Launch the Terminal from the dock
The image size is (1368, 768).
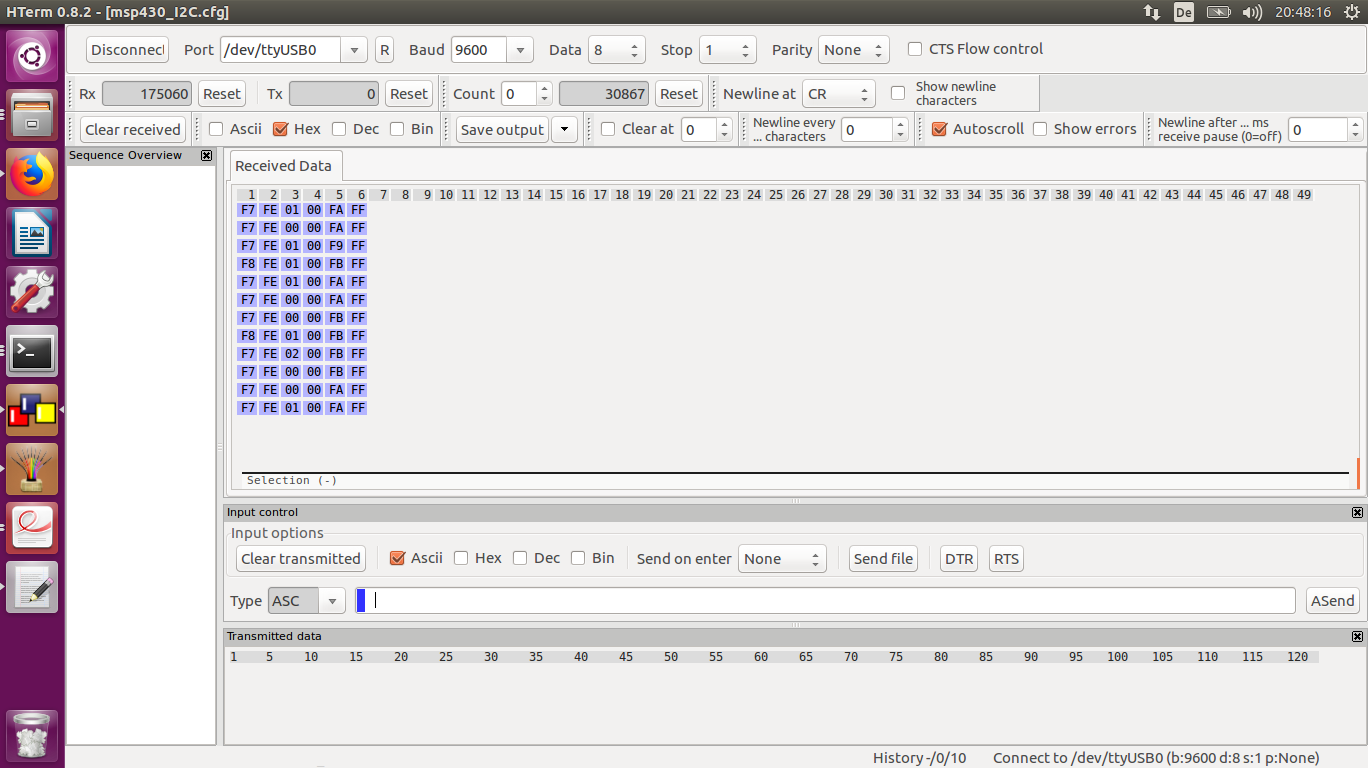point(32,351)
